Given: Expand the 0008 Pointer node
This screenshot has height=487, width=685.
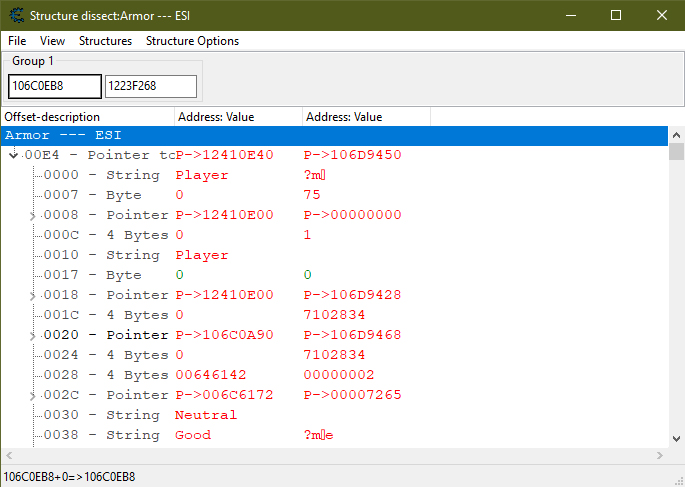Looking at the screenshot, I should [33, 216].
